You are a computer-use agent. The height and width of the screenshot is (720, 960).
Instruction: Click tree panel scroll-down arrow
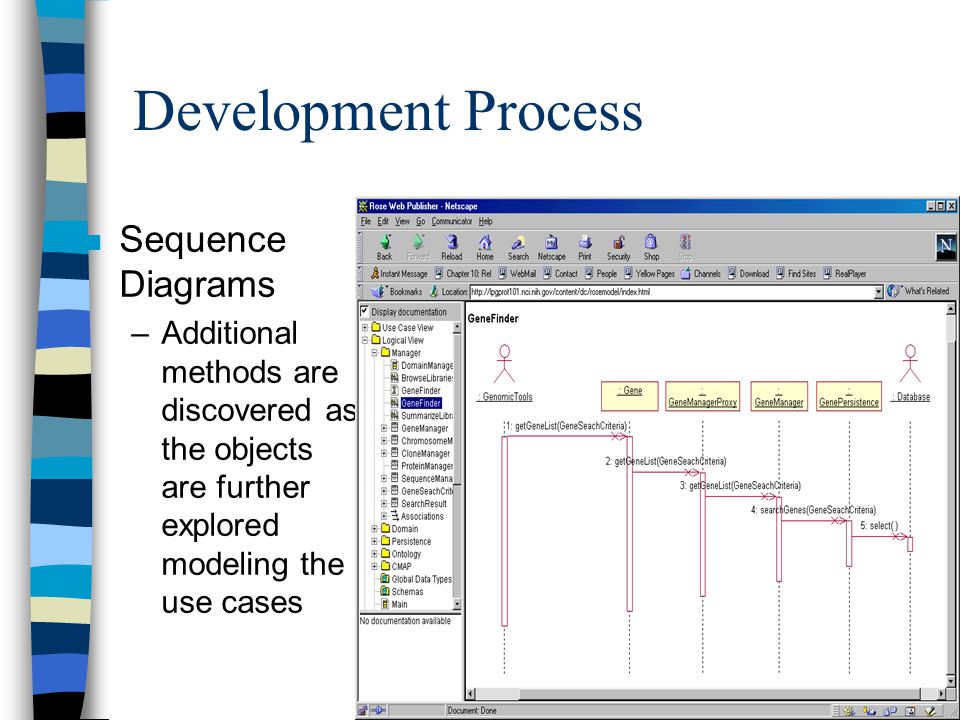pos(456,604)
